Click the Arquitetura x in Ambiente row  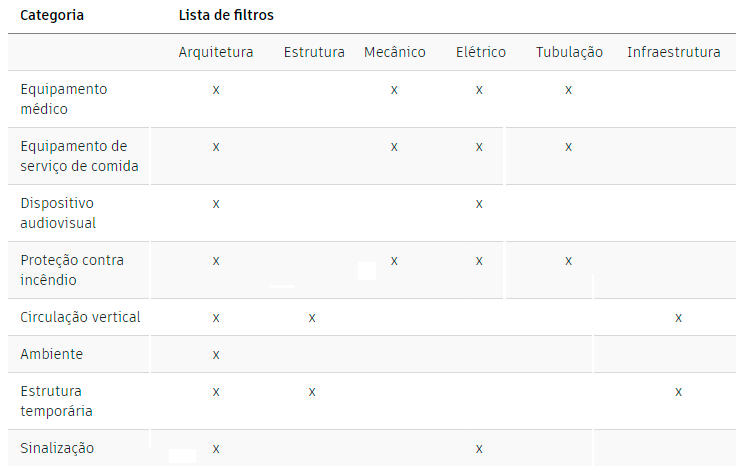[x=216, y=355]
